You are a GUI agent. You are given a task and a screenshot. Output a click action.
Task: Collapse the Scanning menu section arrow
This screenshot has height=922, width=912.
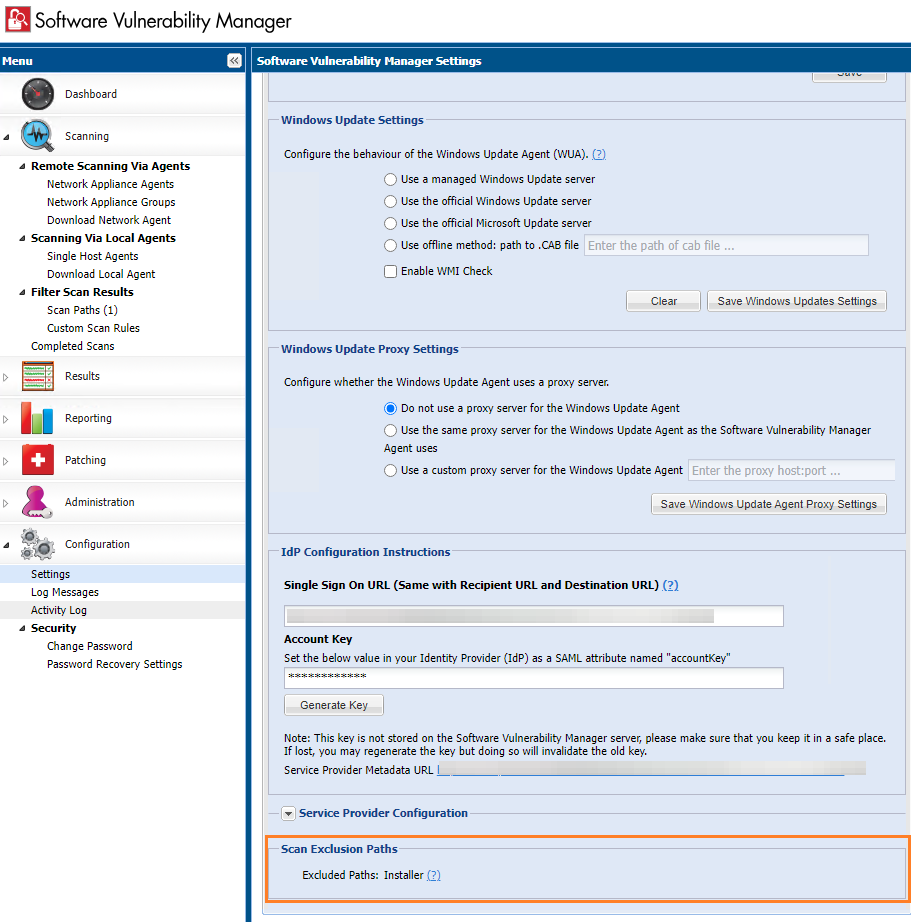point(6,137)
